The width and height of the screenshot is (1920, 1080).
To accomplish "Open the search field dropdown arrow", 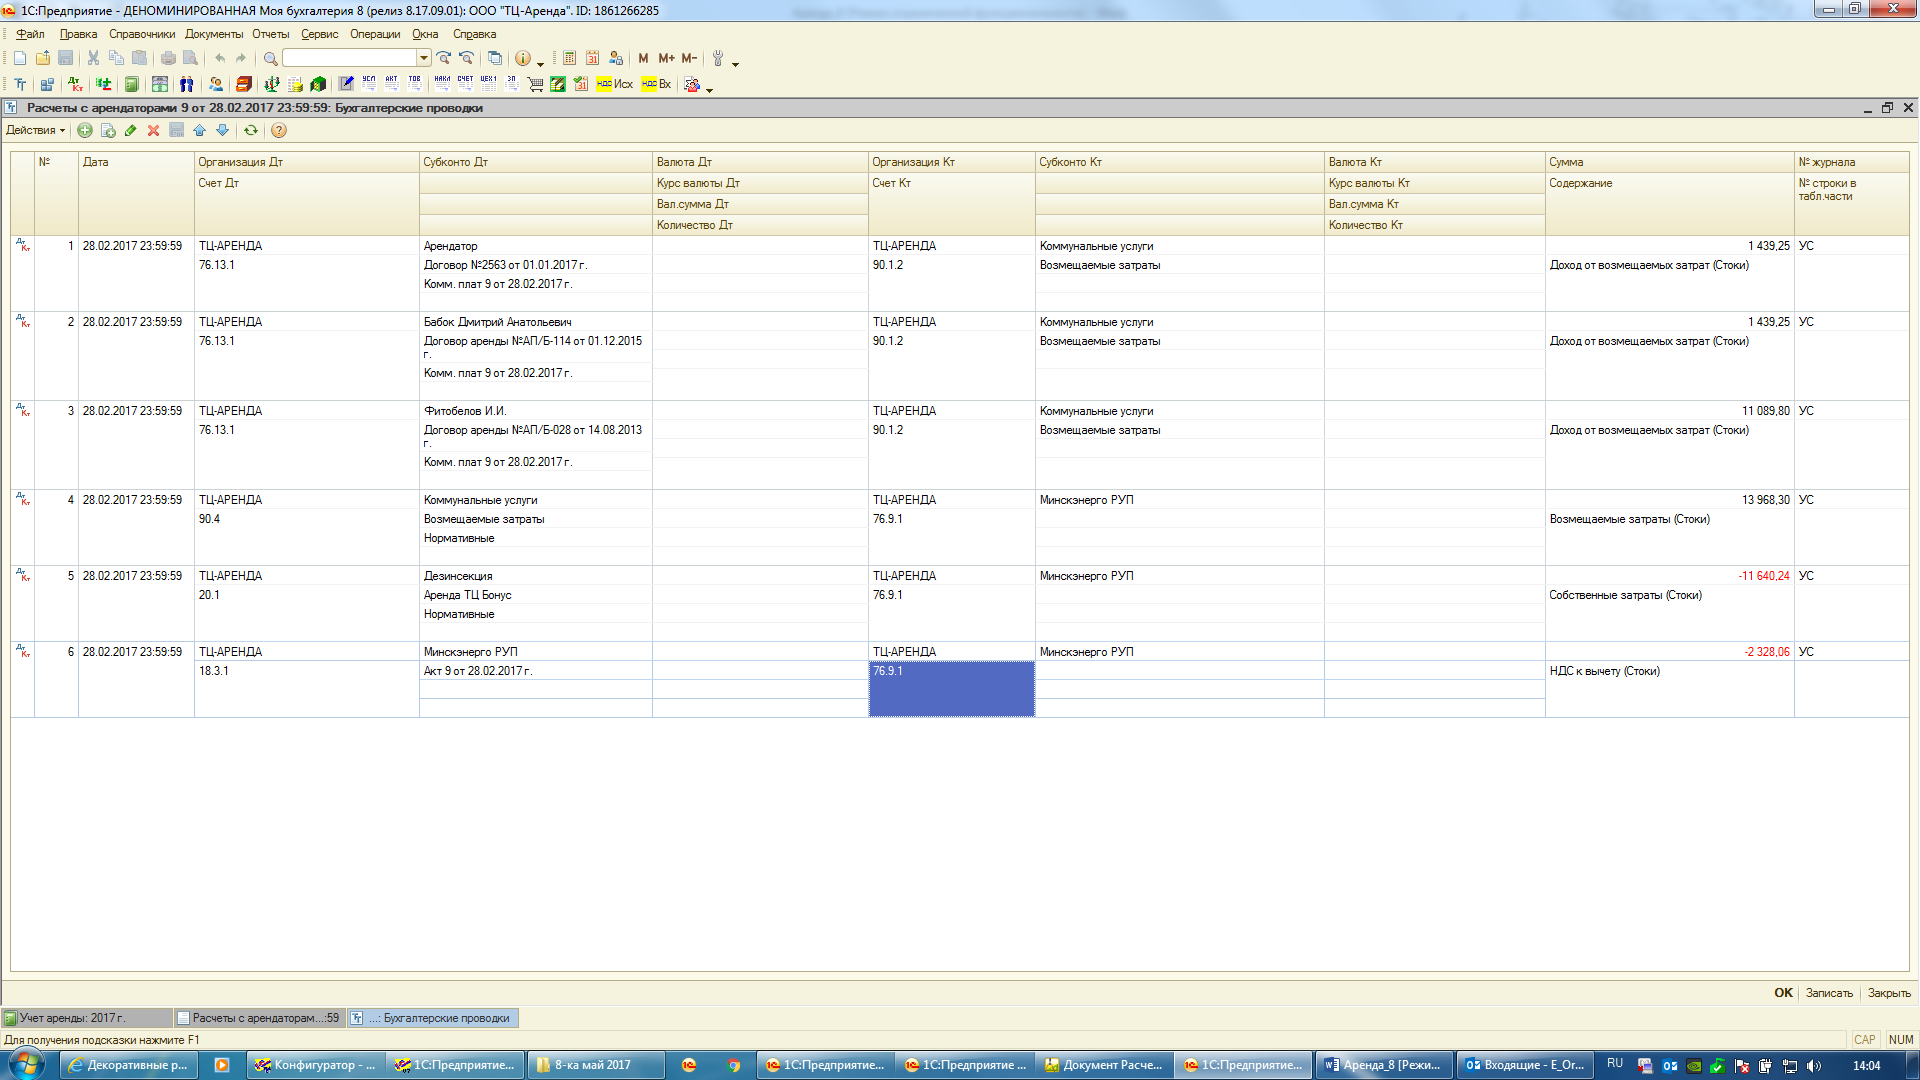I will click(424, 58).
